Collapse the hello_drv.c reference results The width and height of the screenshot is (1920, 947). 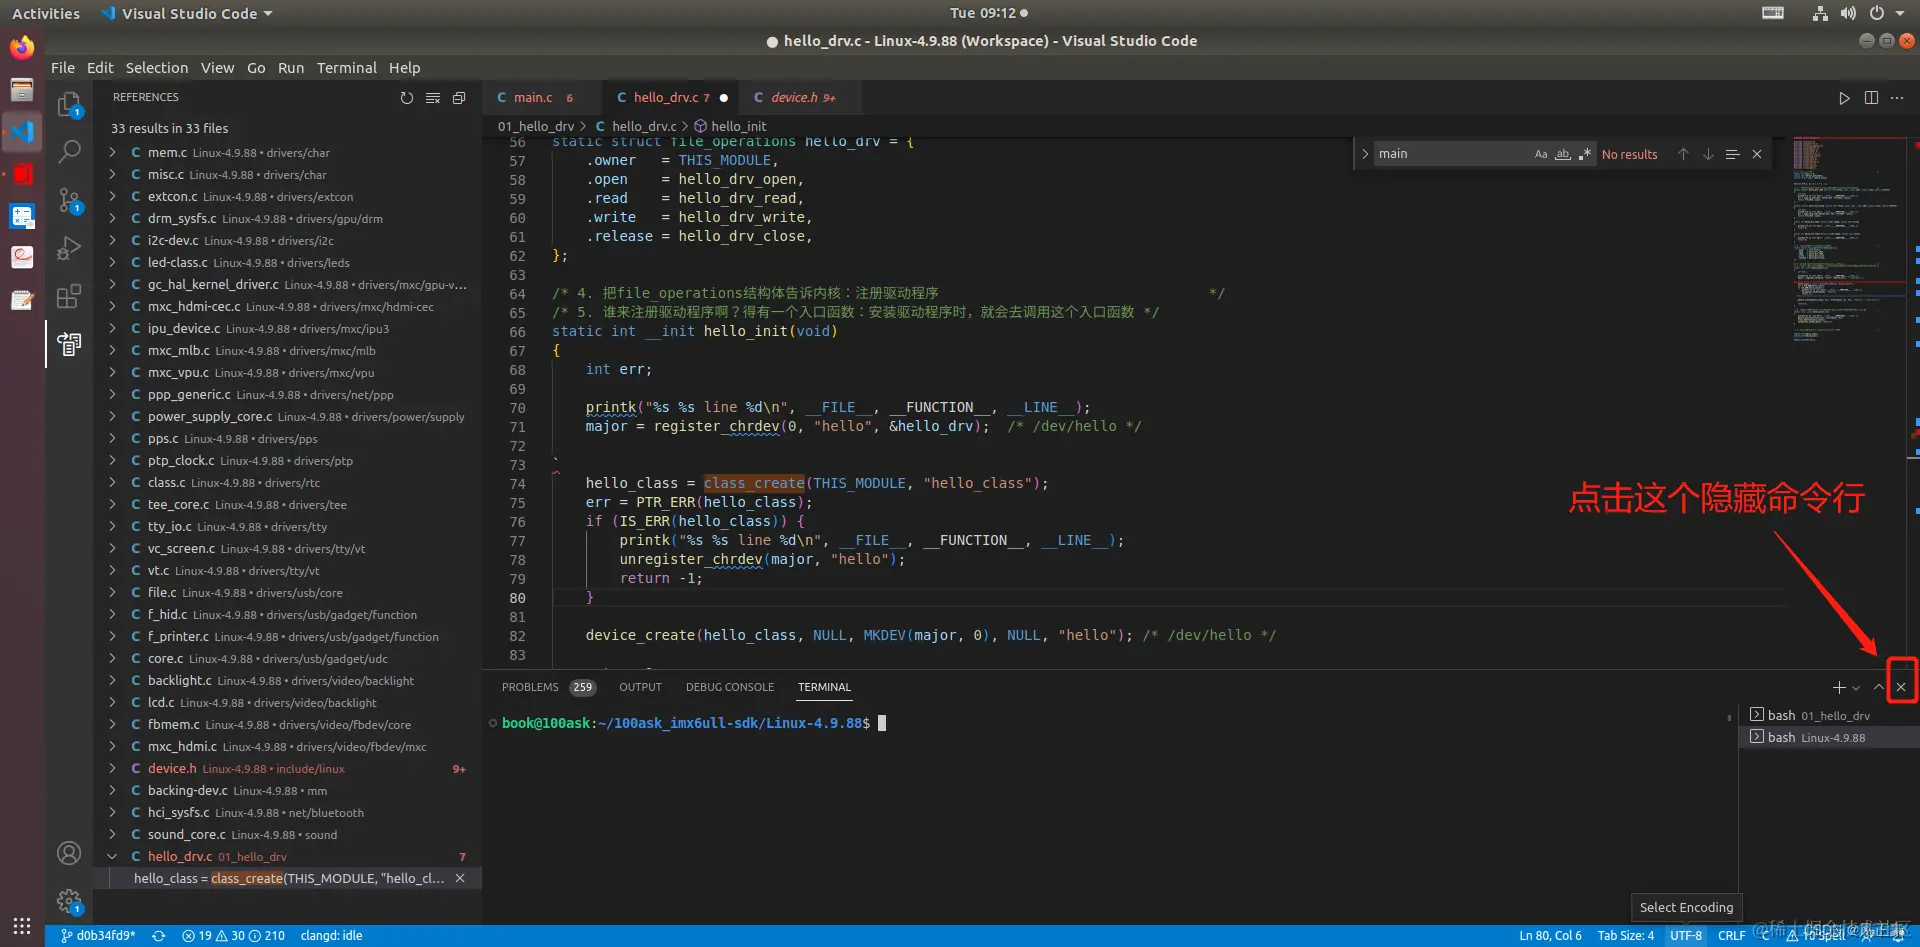(x=112, y=857)
